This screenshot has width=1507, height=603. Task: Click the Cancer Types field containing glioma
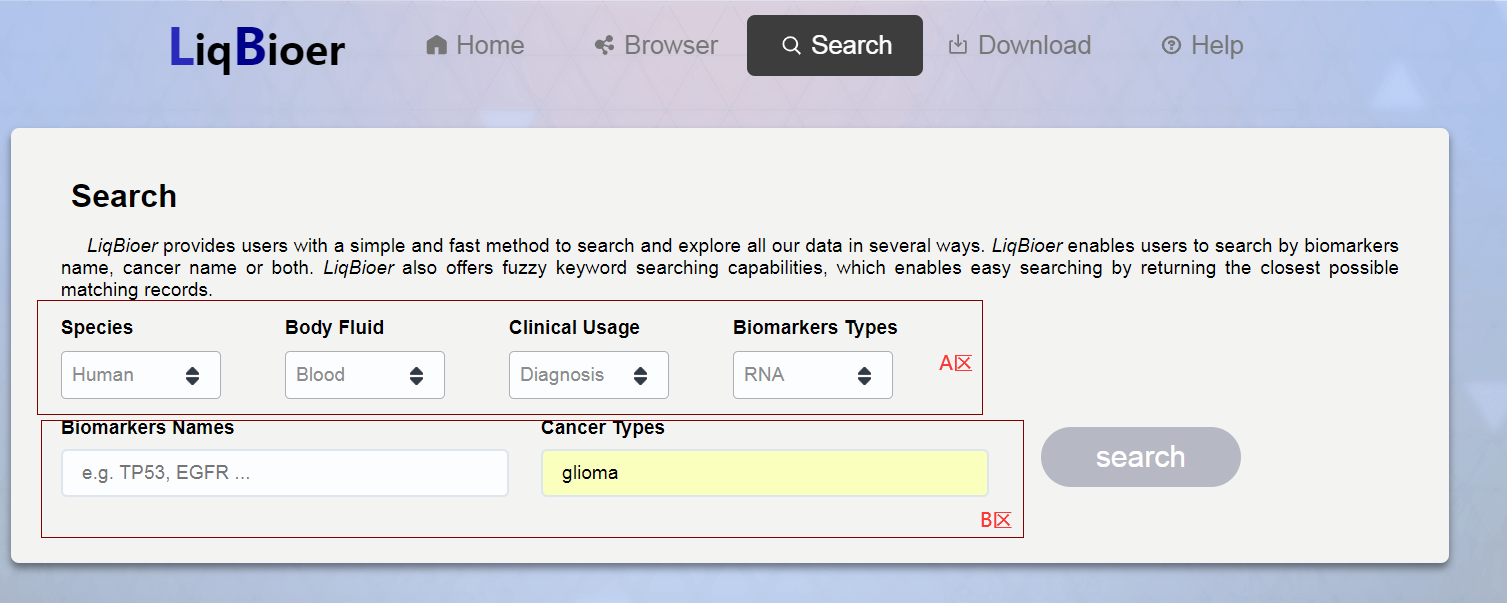click(765, 473)
